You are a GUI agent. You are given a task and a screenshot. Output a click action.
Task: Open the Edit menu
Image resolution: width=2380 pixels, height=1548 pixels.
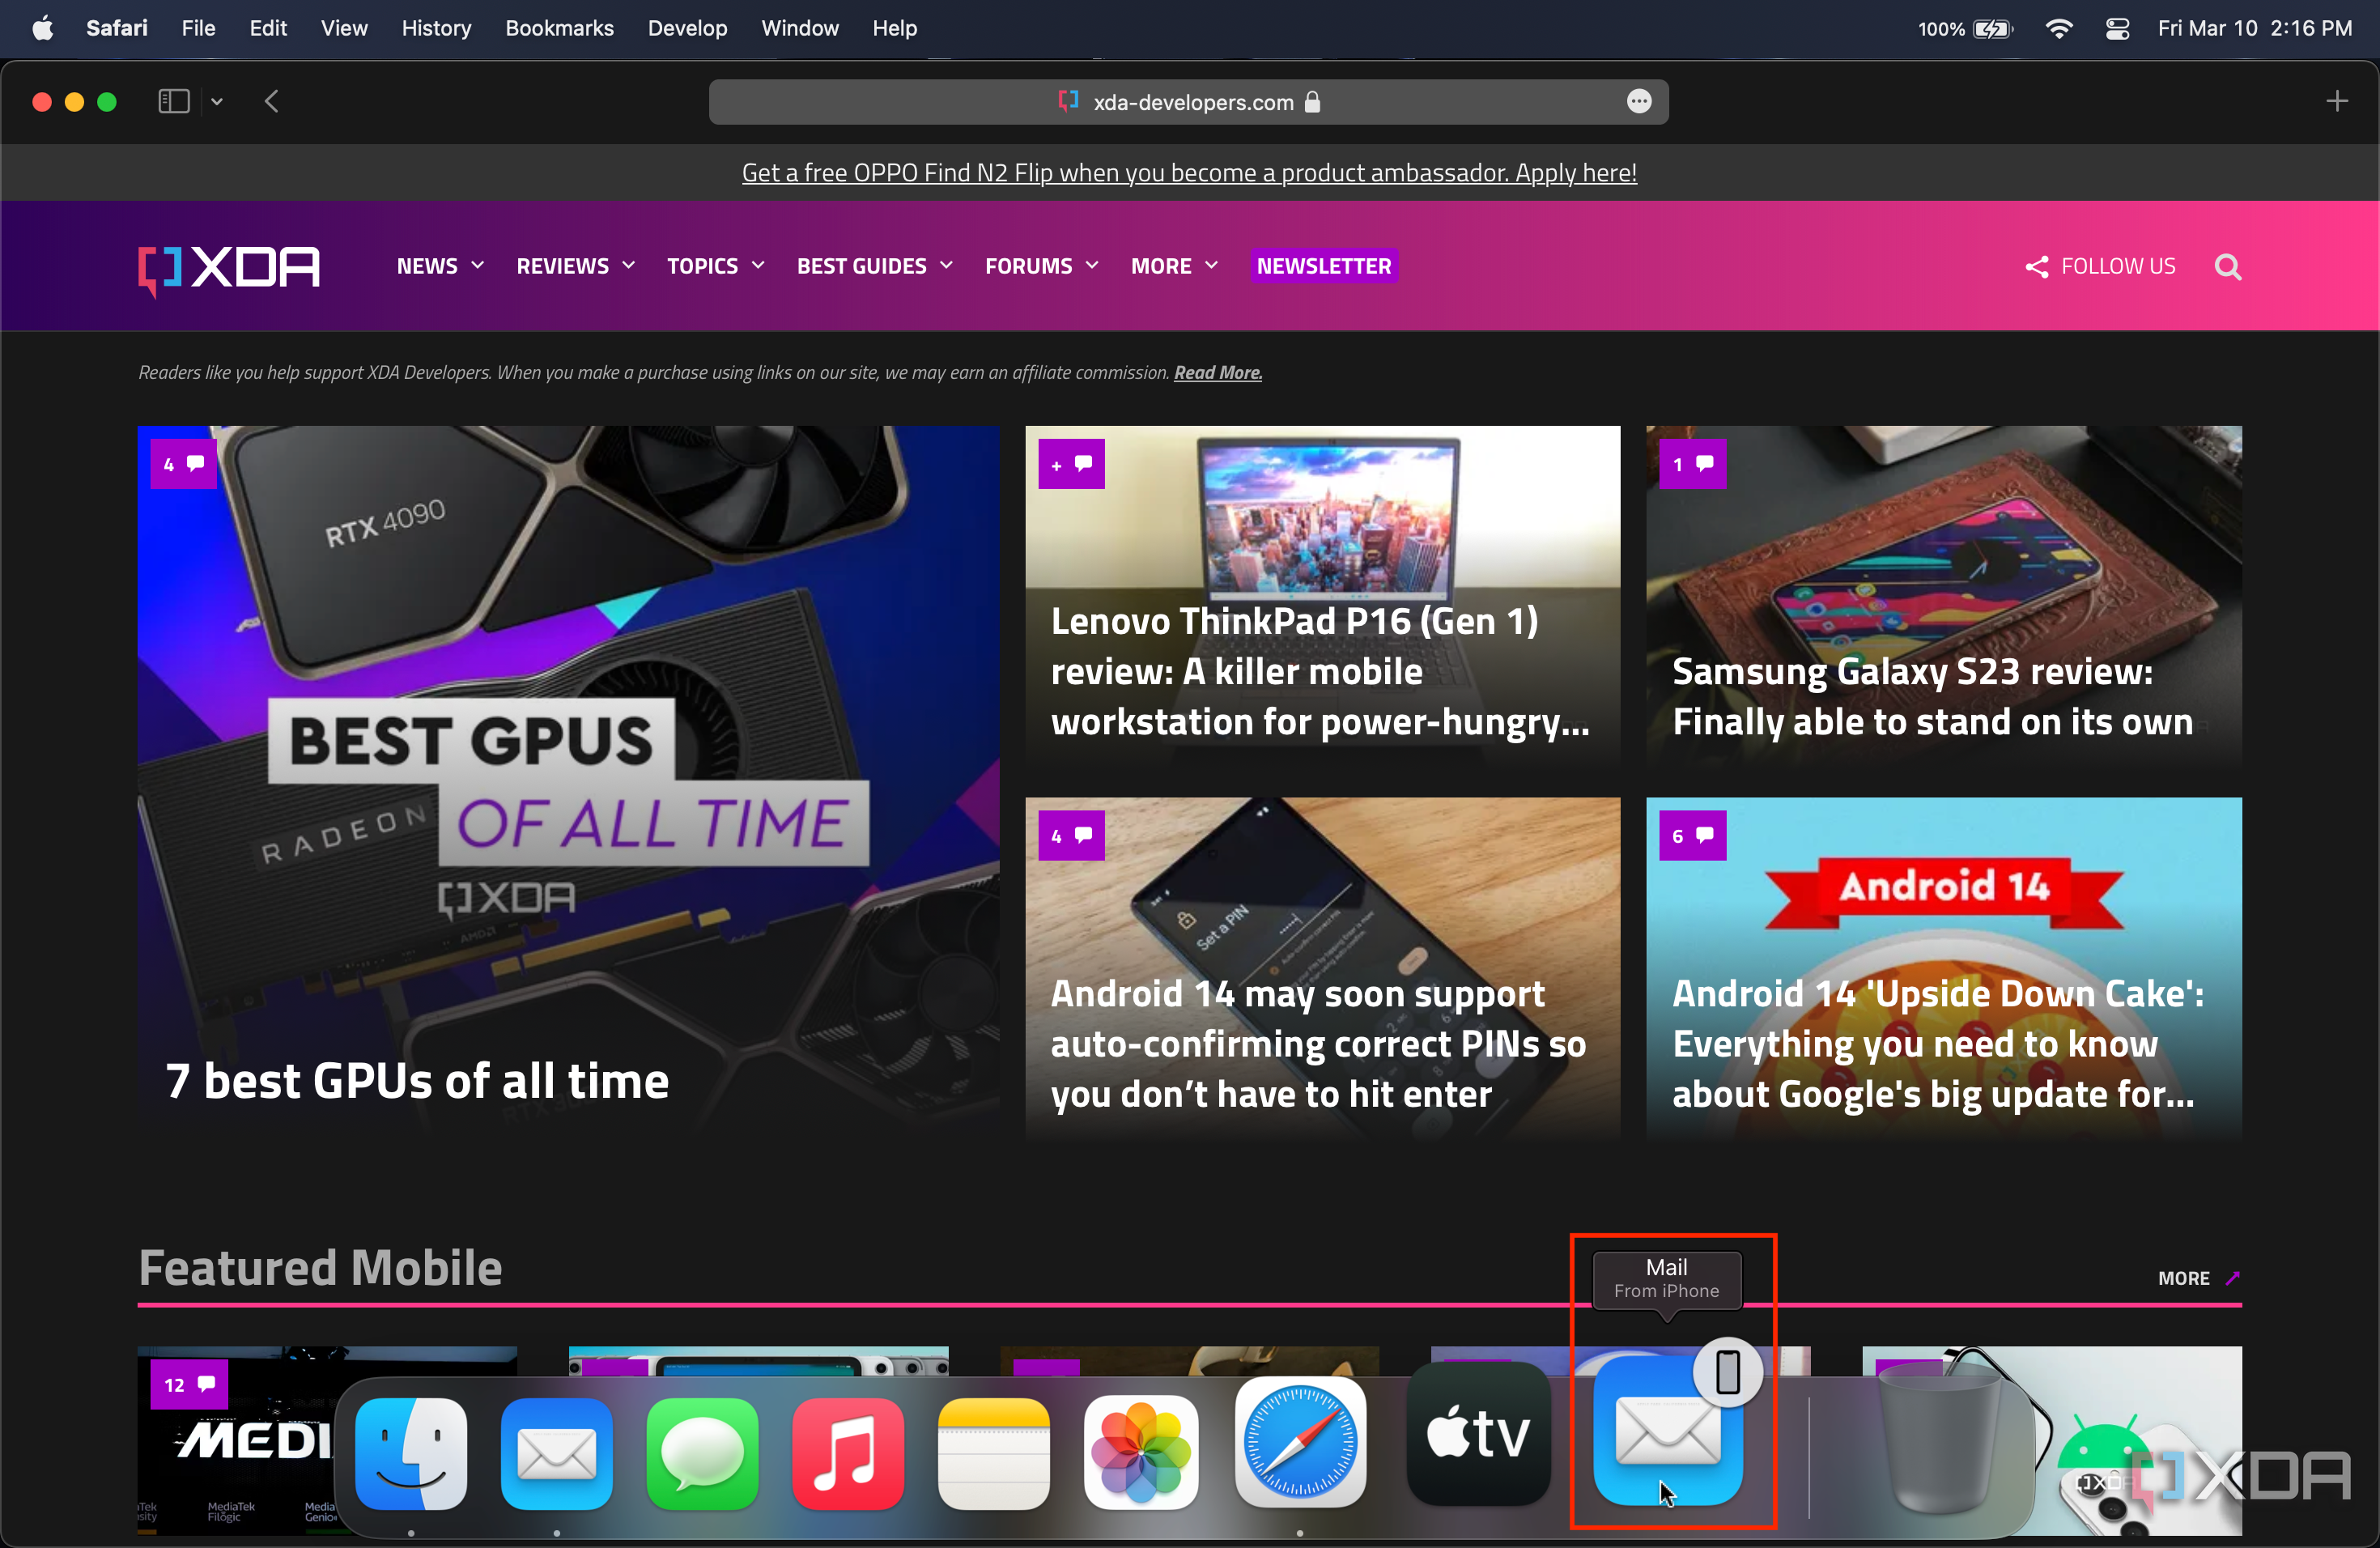[268, 28]
